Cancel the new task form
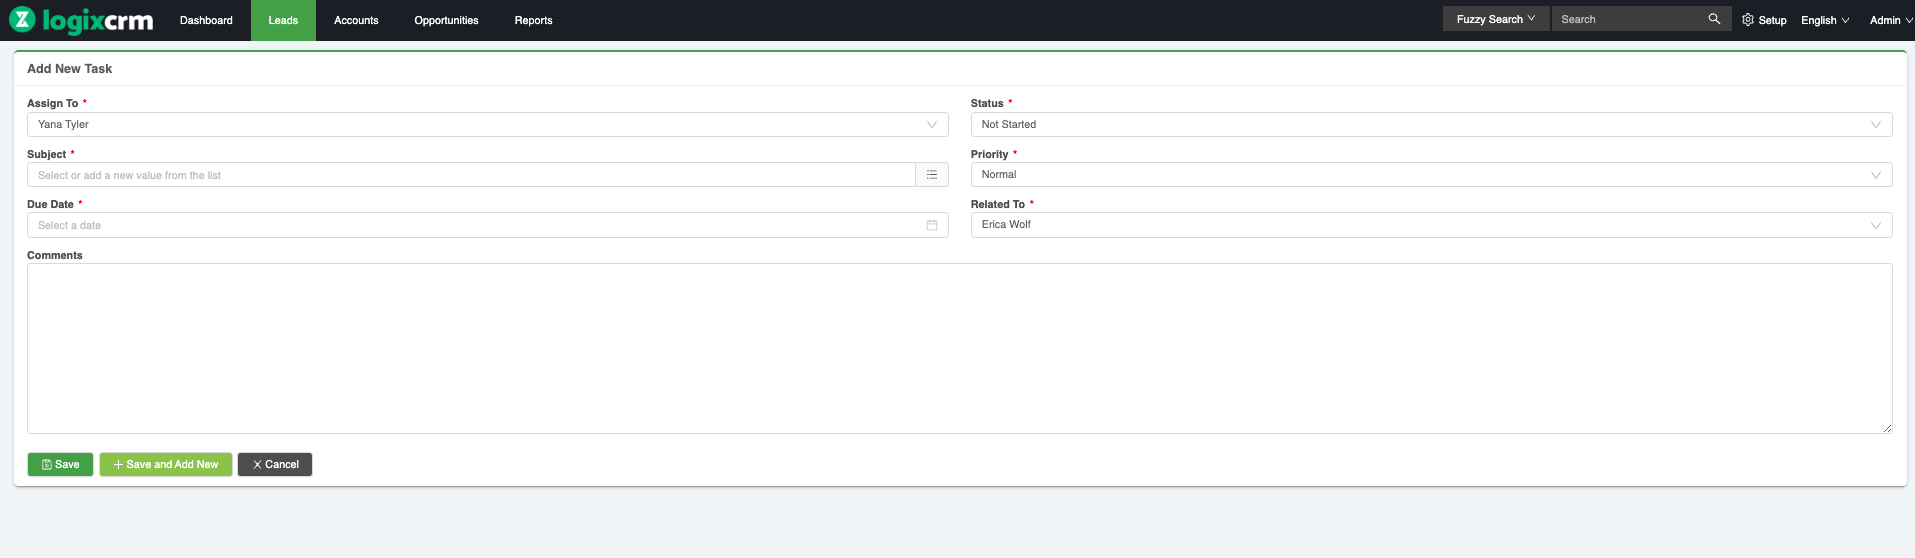The image size is (1915, 558). pos(275,464)
